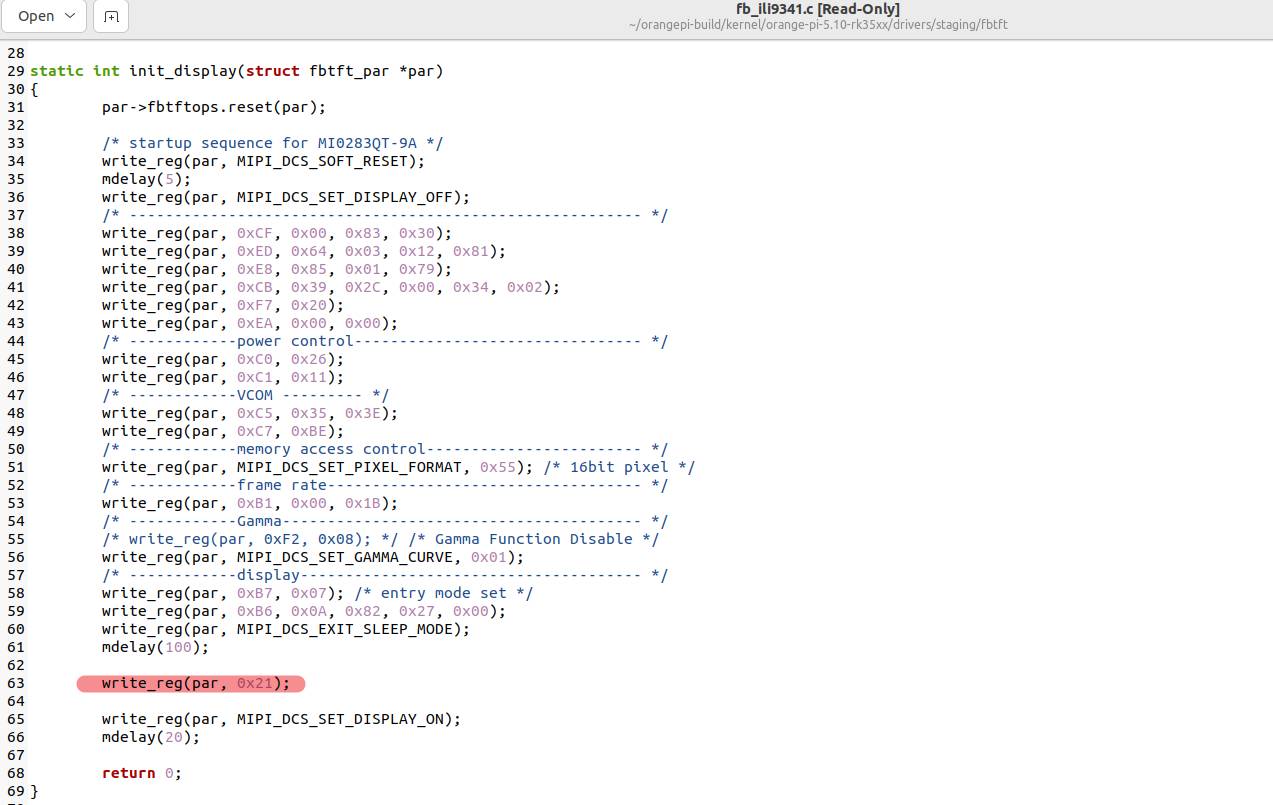Image resolution: width=1273 pixels, height=805 pixels.
Task: Click the mdelay(5); line
Action: click(x=146, y=179)
